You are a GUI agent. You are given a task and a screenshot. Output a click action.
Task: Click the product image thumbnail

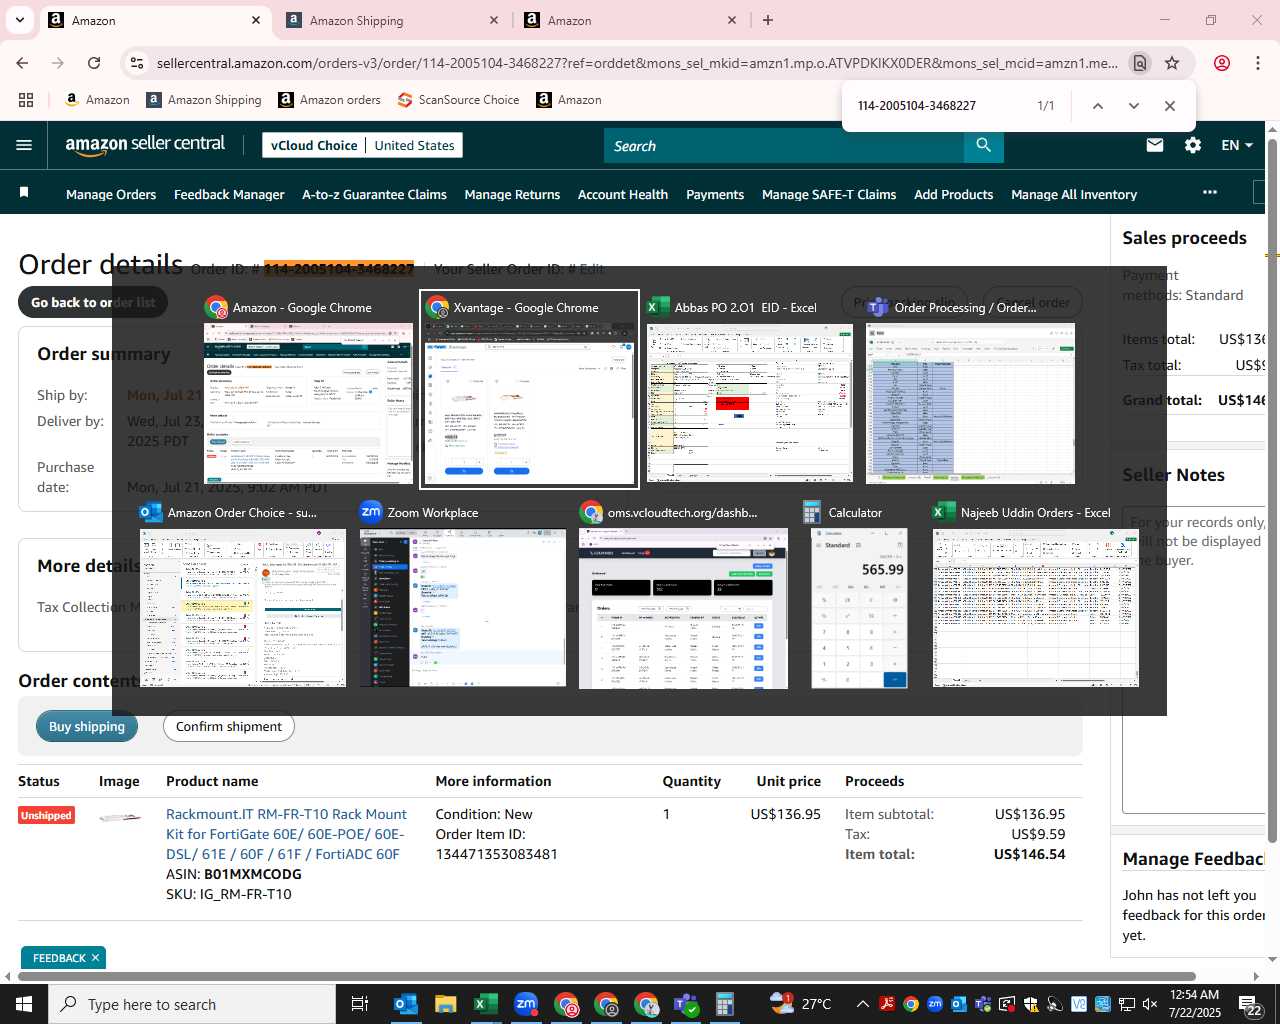pyautogui.click(x=121, y=817)
